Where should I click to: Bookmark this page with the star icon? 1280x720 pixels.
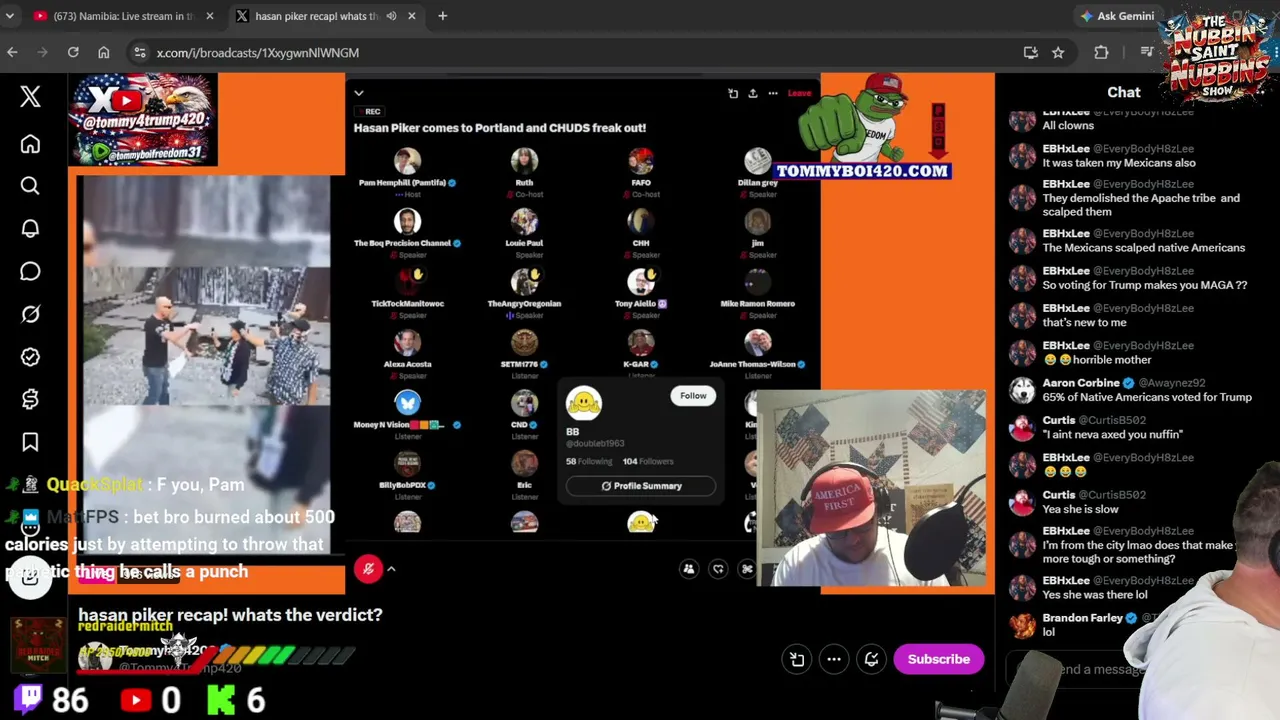1058,52
